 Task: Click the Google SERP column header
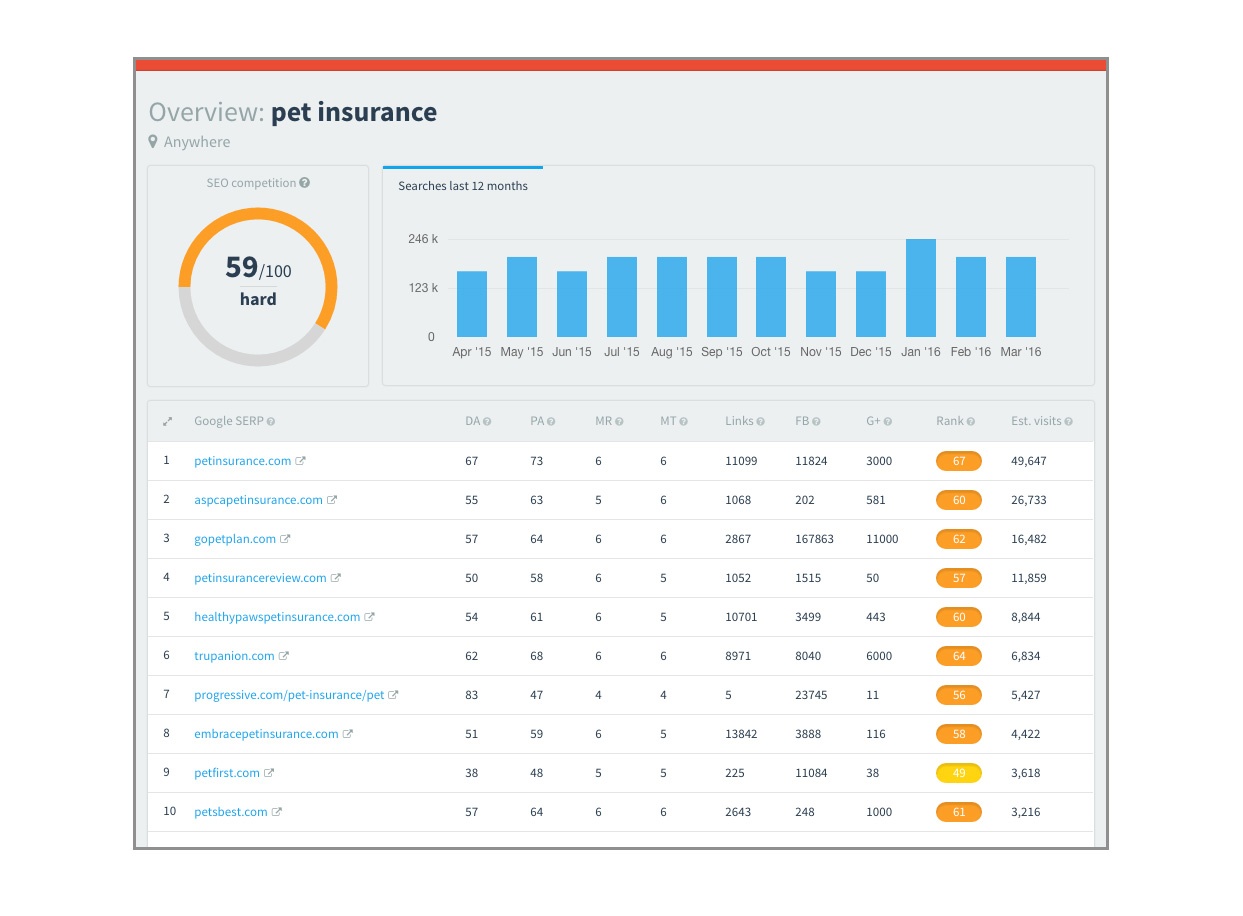click(x=229, y=422)
